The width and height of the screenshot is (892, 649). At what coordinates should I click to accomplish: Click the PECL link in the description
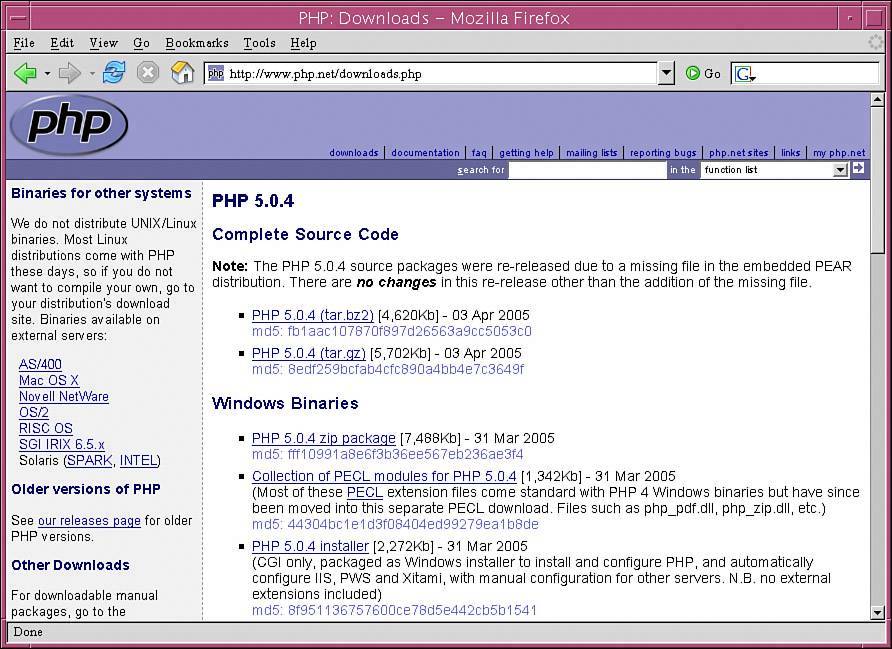tap(365, 492)
